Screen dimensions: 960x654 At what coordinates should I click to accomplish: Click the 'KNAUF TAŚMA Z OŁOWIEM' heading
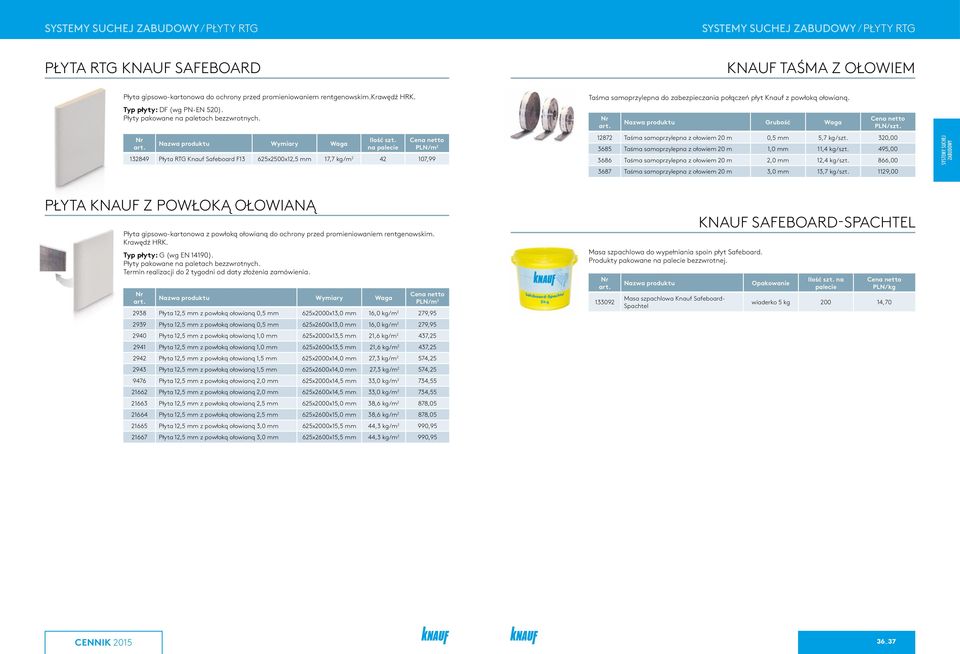pos(820,68)
